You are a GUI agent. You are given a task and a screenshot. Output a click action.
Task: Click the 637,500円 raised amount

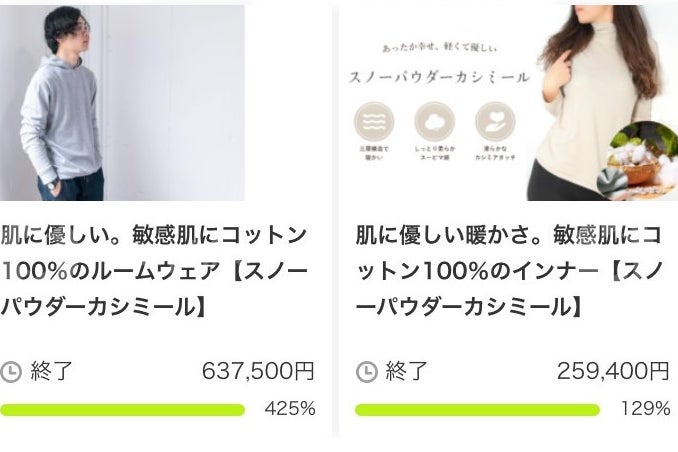[258, 372]
